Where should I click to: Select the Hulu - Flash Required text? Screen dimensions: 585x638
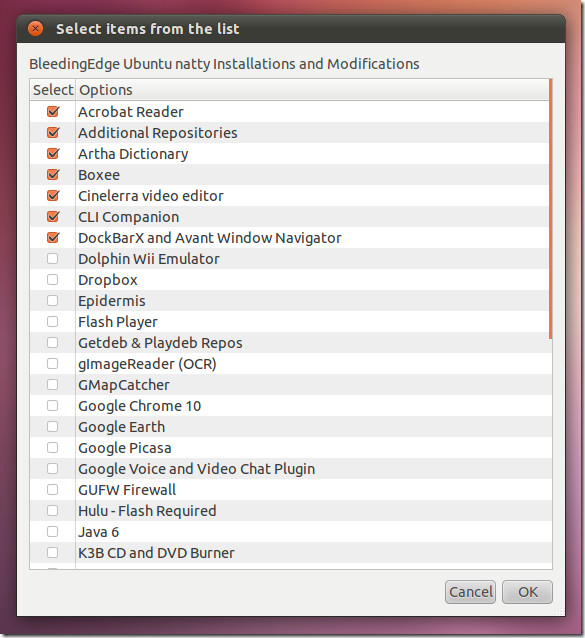pyautogui.click(x=147, y=511)
